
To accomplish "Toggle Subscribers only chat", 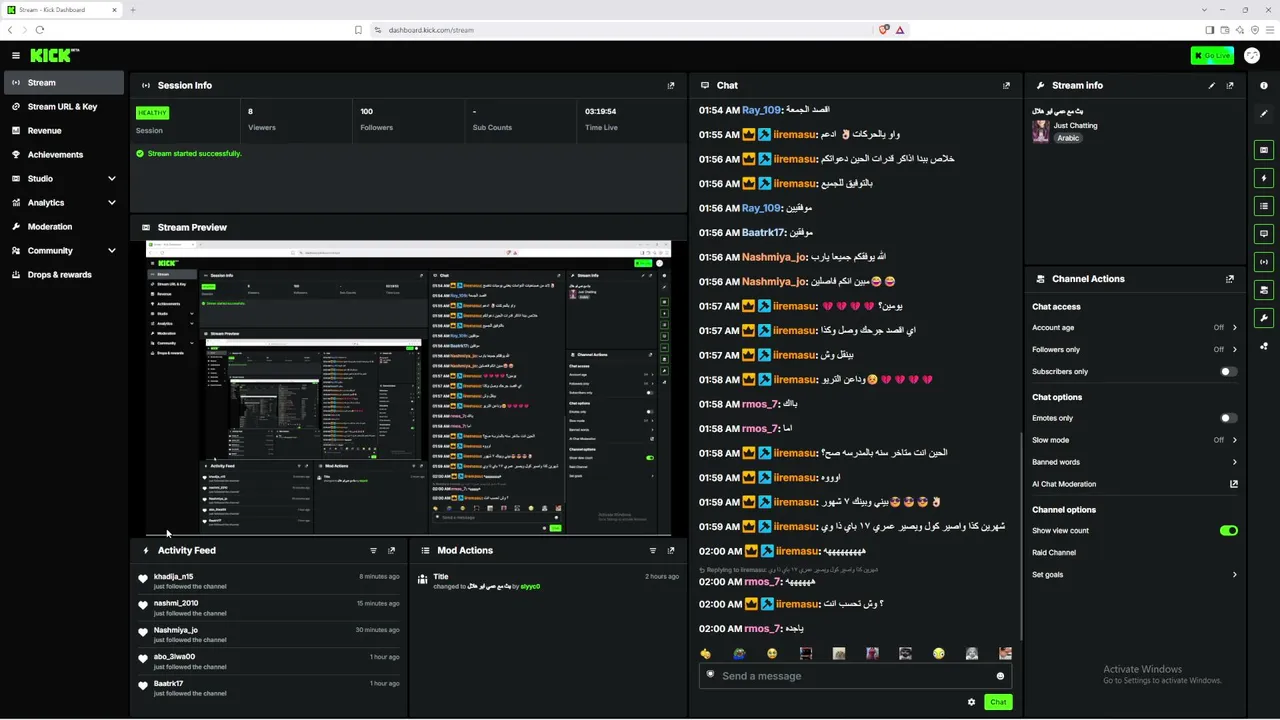I will coord(1229,372).
